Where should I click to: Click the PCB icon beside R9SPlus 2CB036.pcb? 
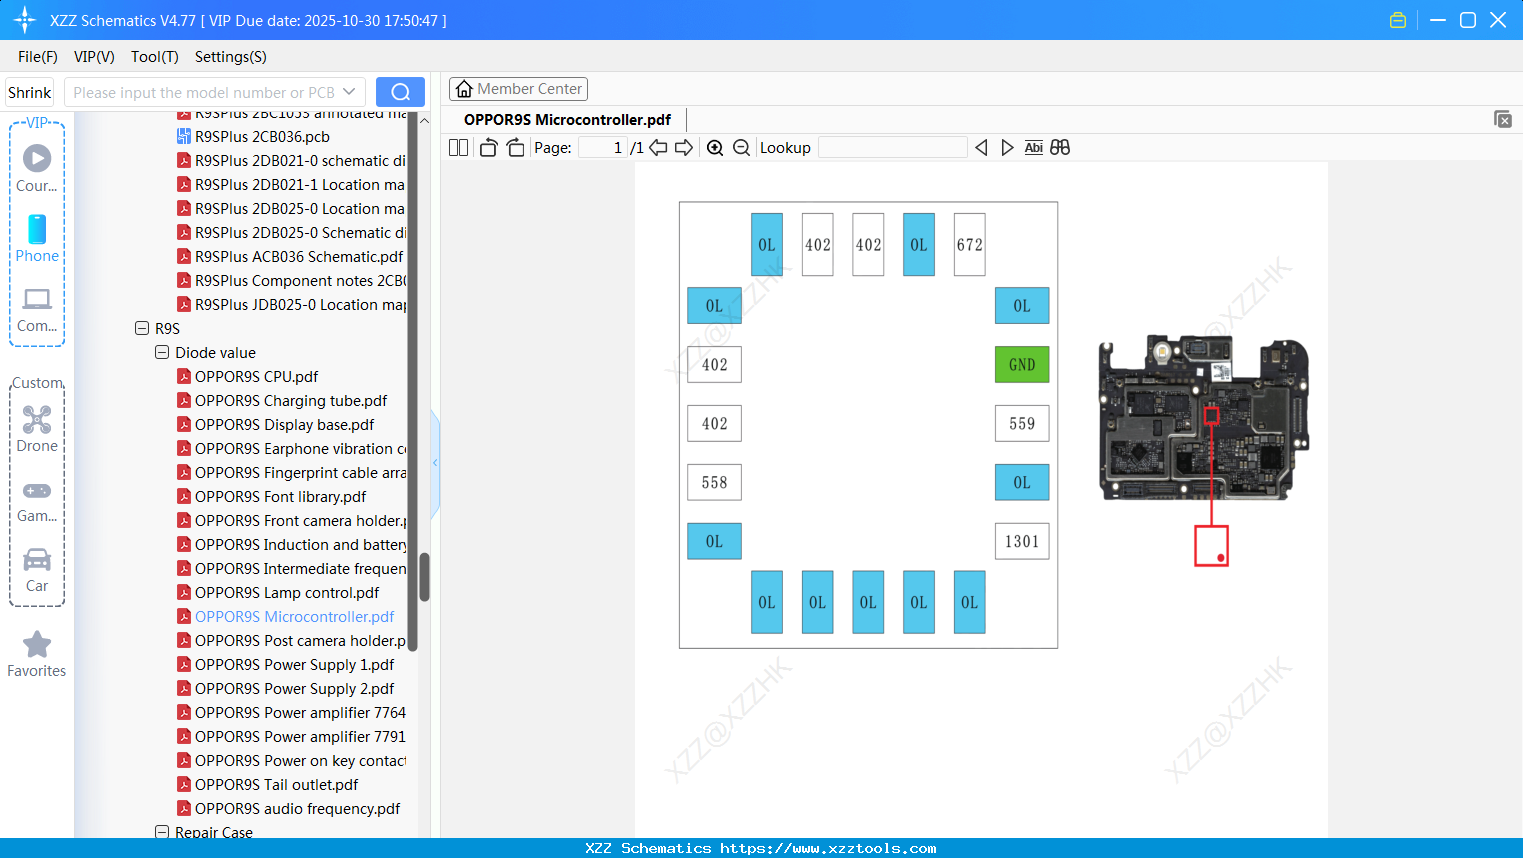pos(184,136)
